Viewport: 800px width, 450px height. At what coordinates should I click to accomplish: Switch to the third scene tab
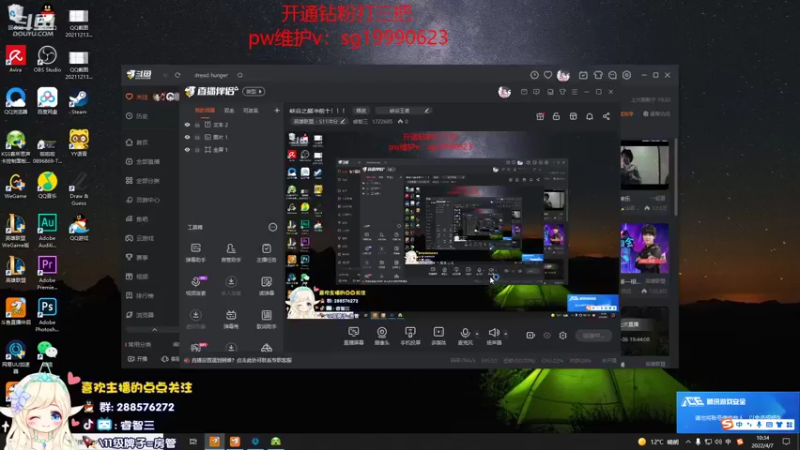[251, 110]
